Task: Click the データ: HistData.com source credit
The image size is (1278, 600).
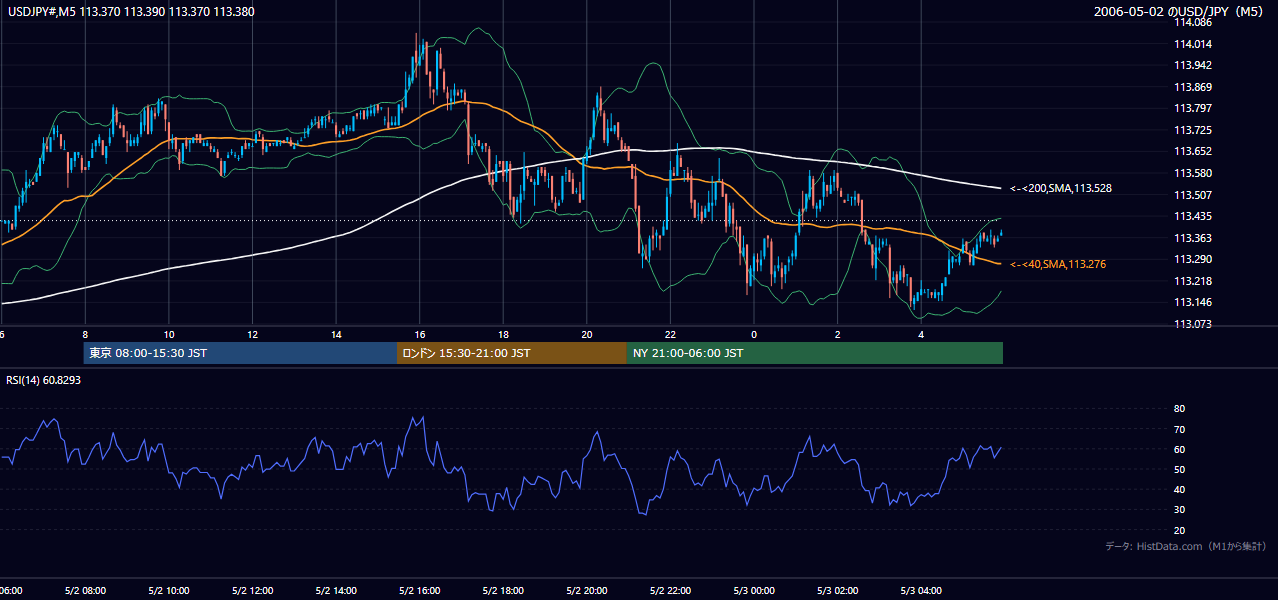Action: coord(1186,546)
